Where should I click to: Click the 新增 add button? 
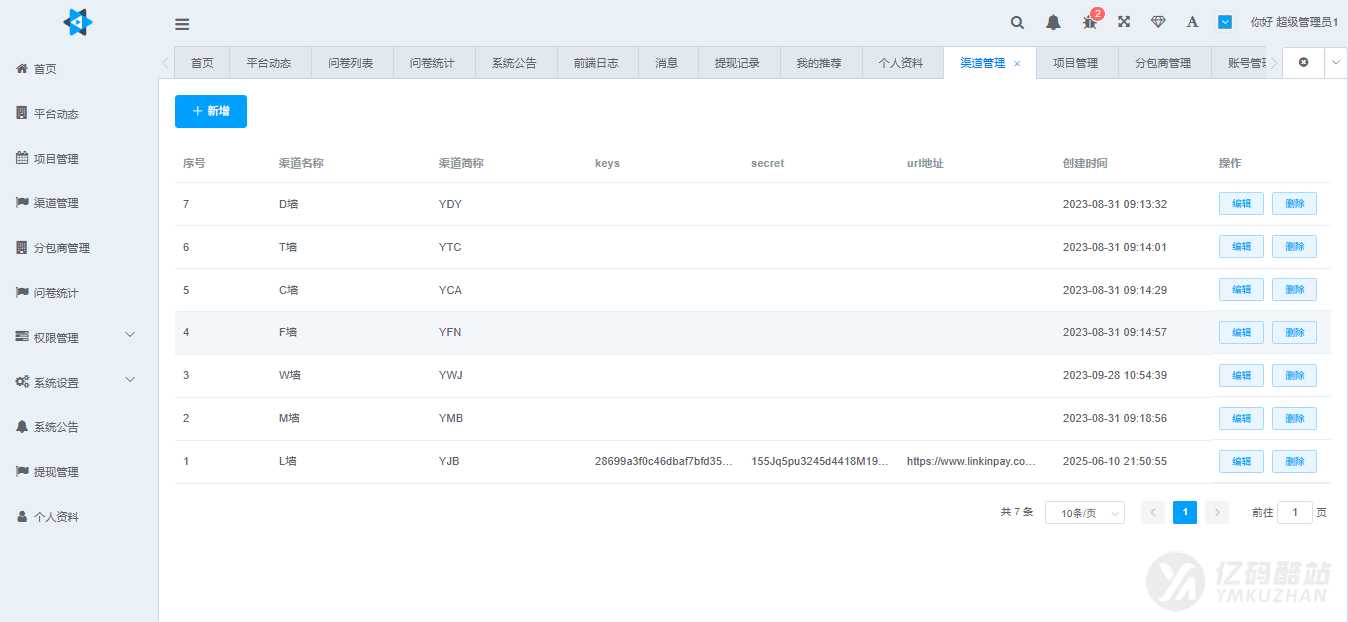(x=211, y=111)
